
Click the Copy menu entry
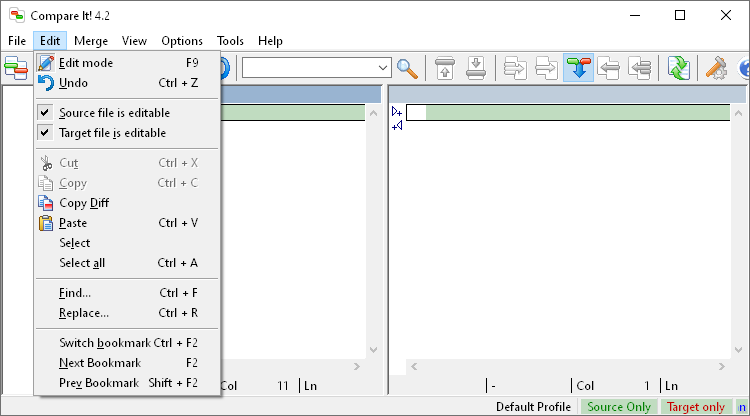click(x=127, y=183)
